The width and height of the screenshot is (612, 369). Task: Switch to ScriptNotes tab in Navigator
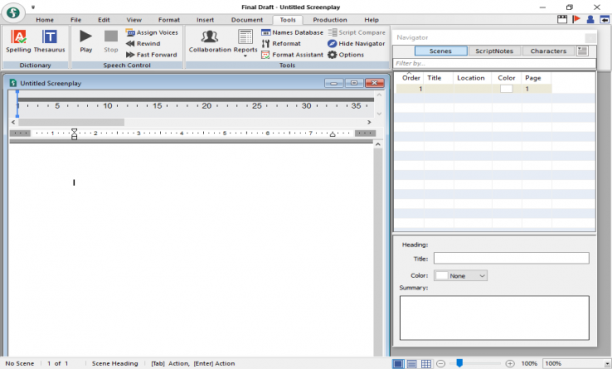[494, 51]
